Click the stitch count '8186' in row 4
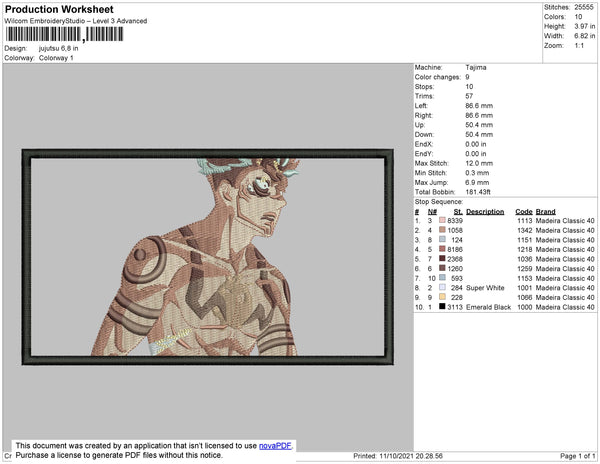600x464 pixels. pos(455,249)
